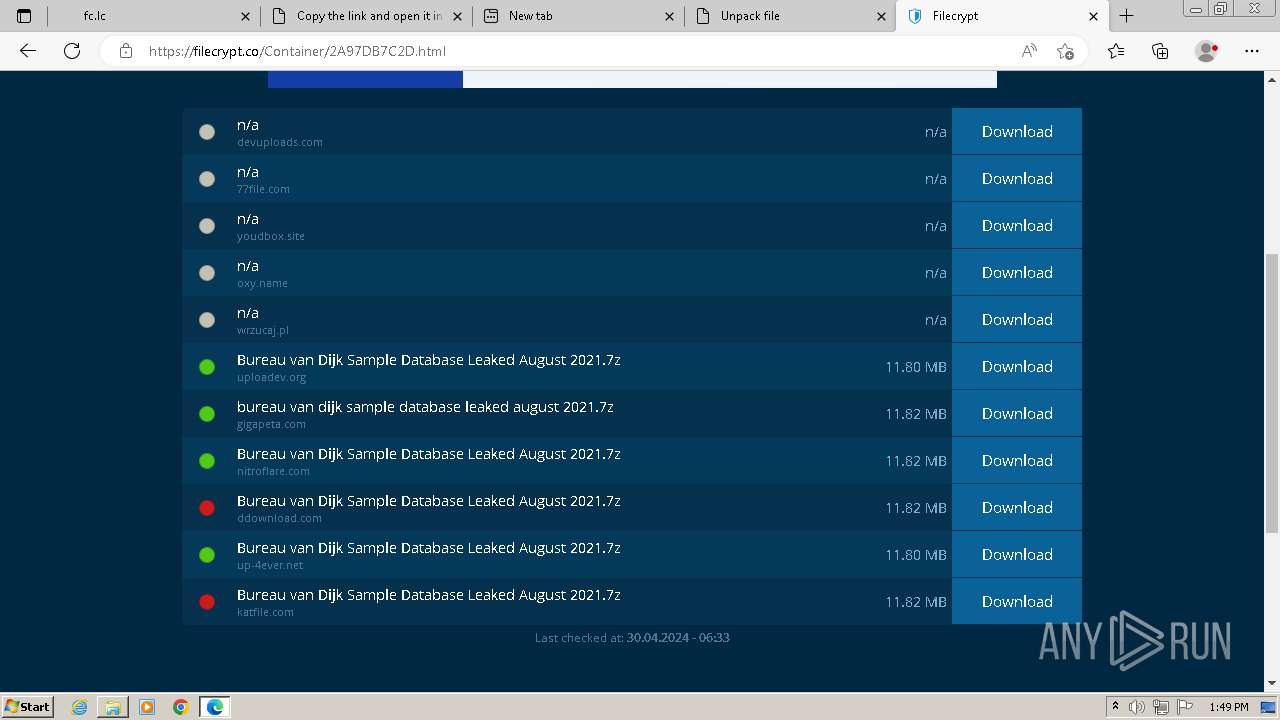This screenshot has height=720, width=1280.
Task: Open the Collections icon
Action: point(1160,51)
